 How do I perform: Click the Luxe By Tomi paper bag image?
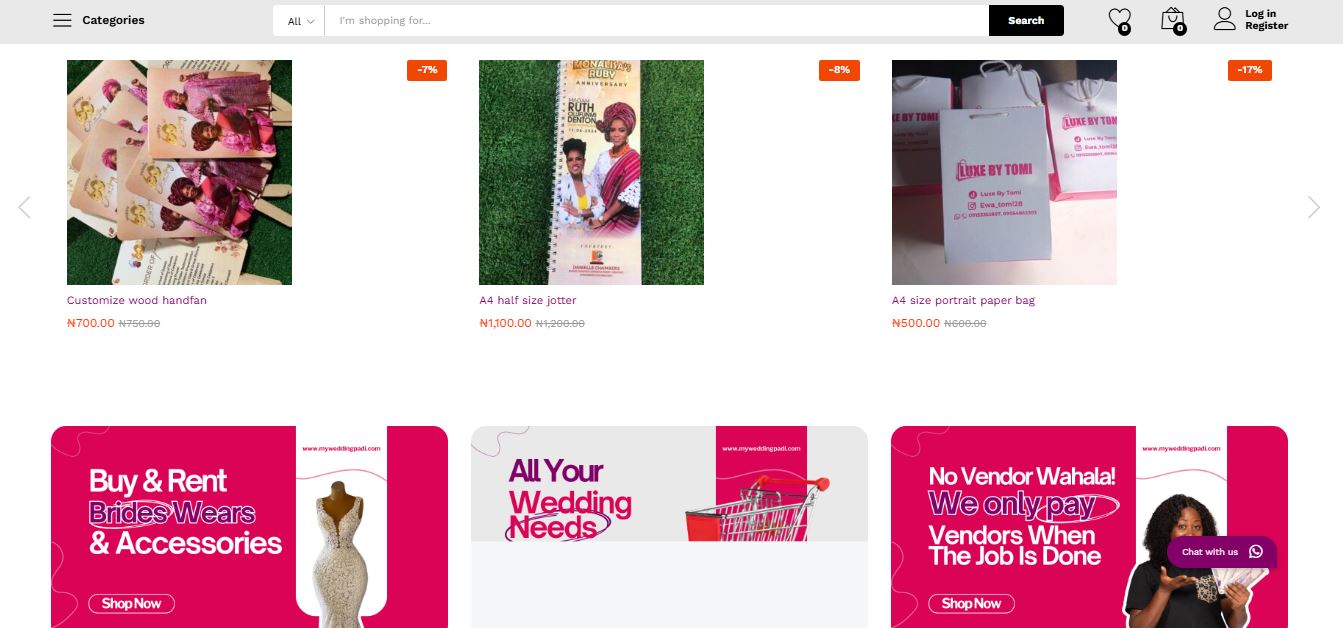coord(1004,172)
